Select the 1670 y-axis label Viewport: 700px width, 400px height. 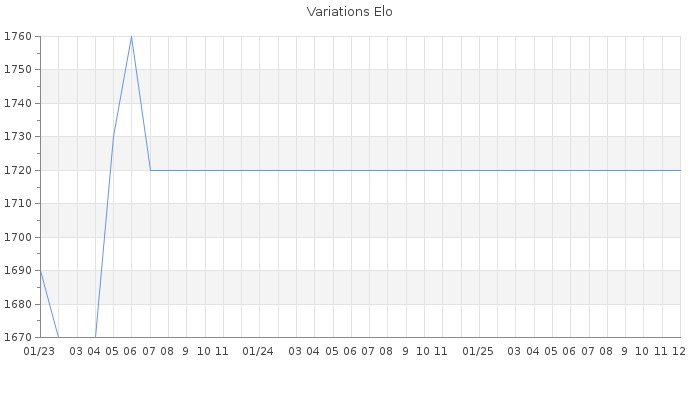(18, 338)
